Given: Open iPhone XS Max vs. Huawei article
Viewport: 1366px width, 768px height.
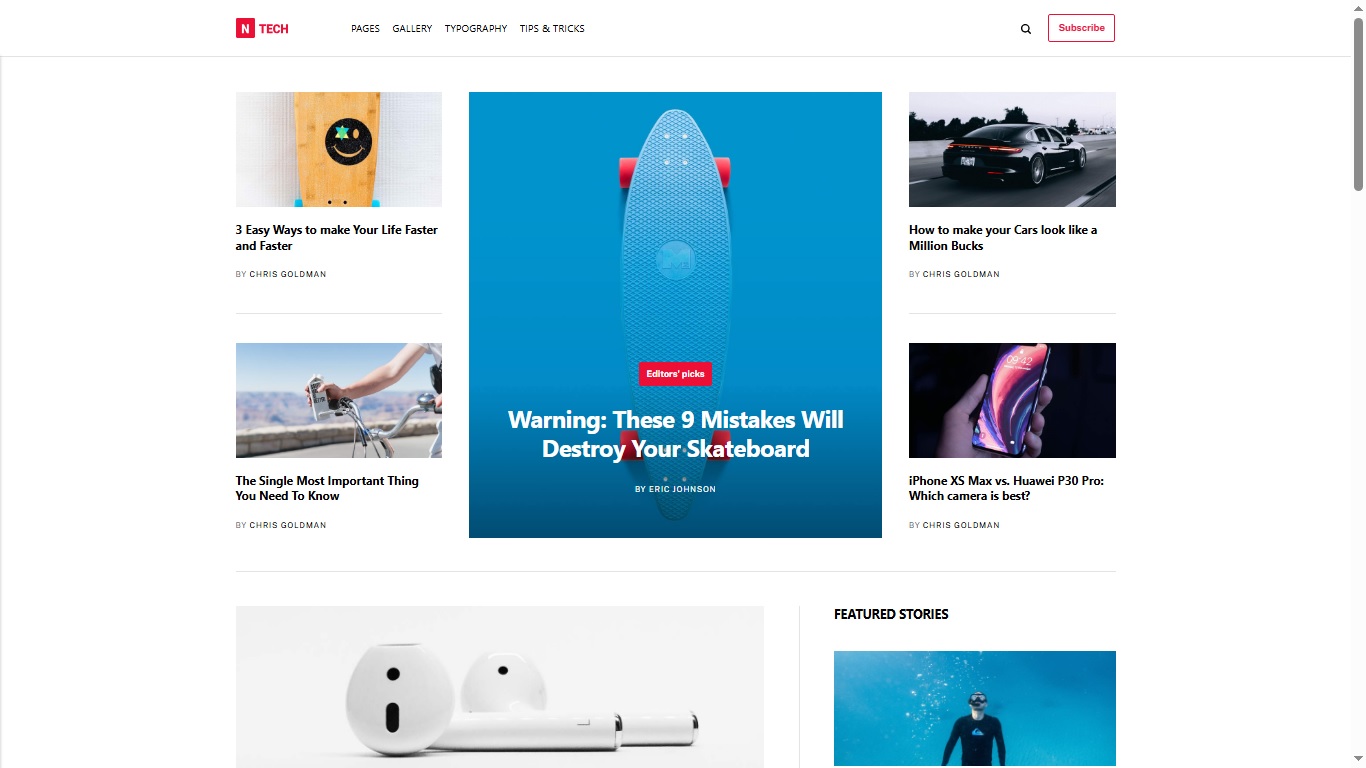Looking at the screenshot, I should [x=1006, y=488].
